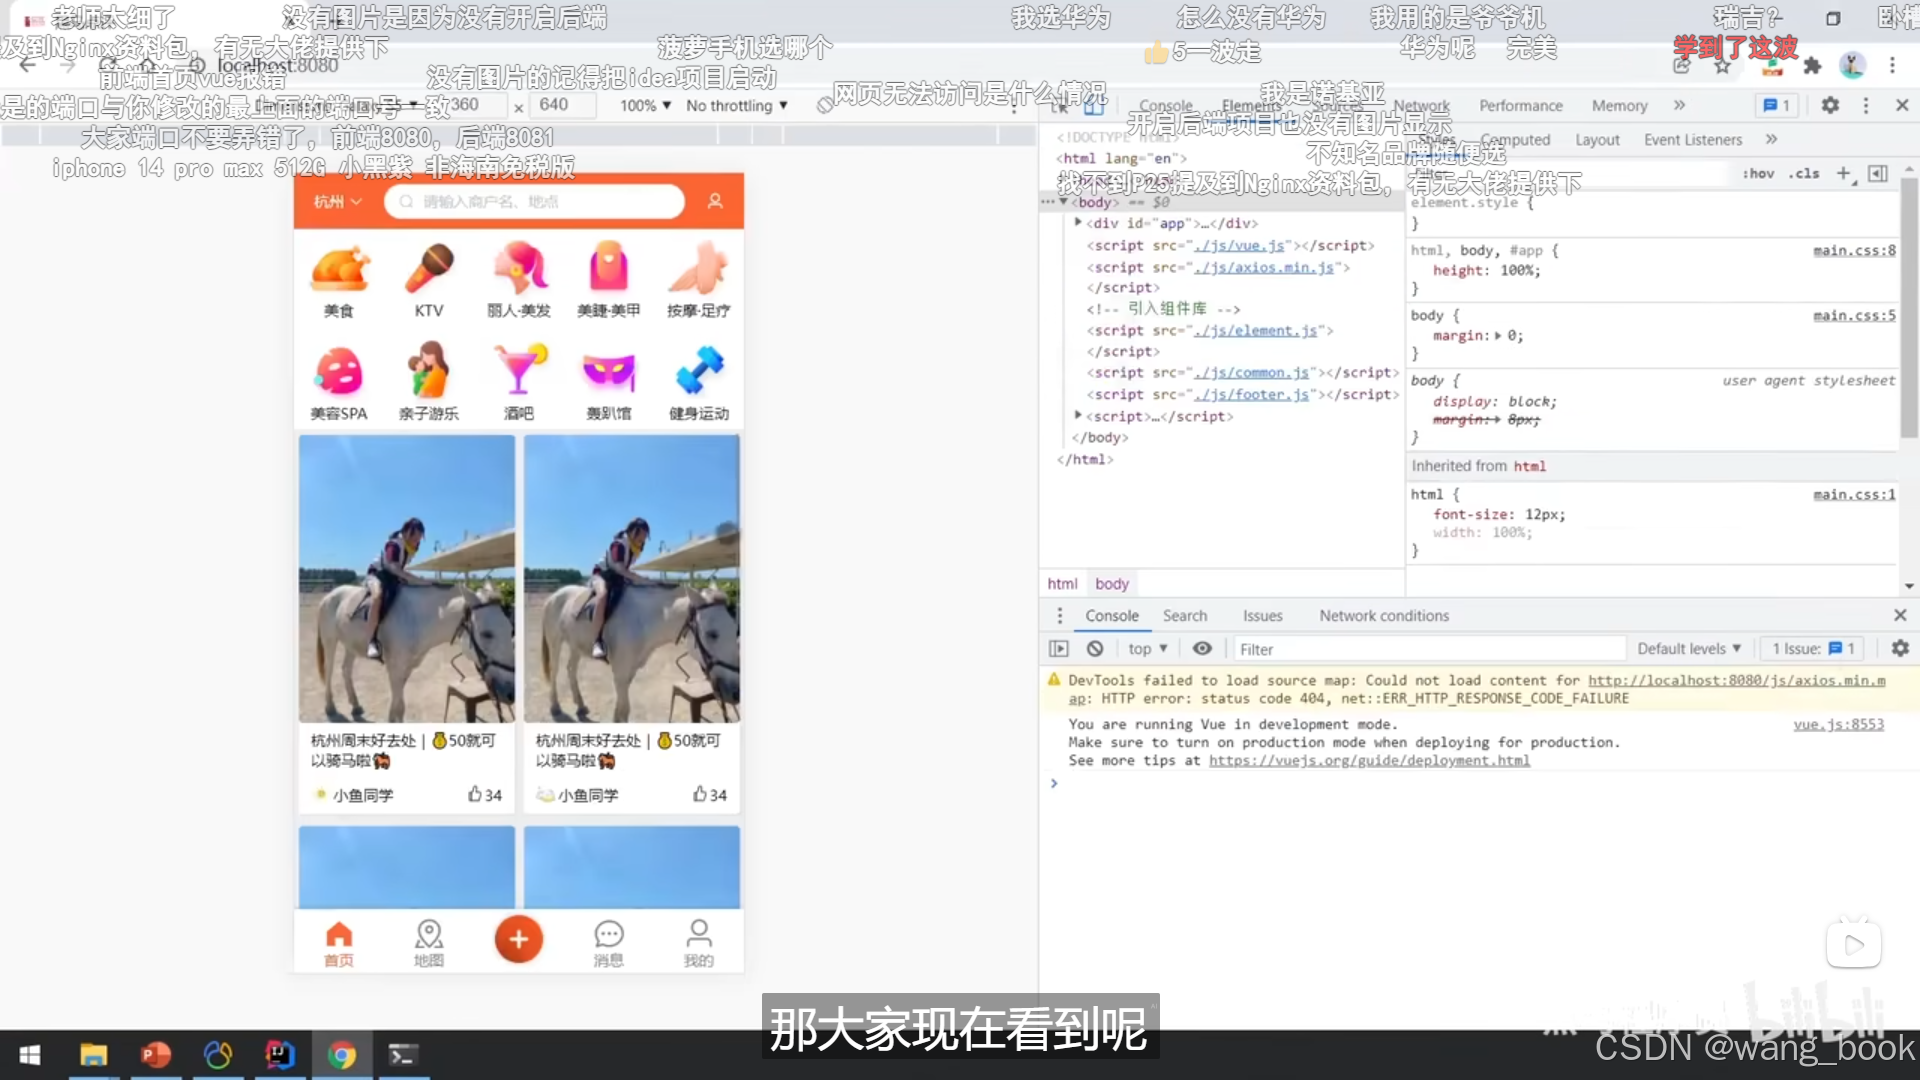Clear the console with the clear icon
Image resolution: width=1920 pixels, height=1080 pixels.
tap(1093, 648)
